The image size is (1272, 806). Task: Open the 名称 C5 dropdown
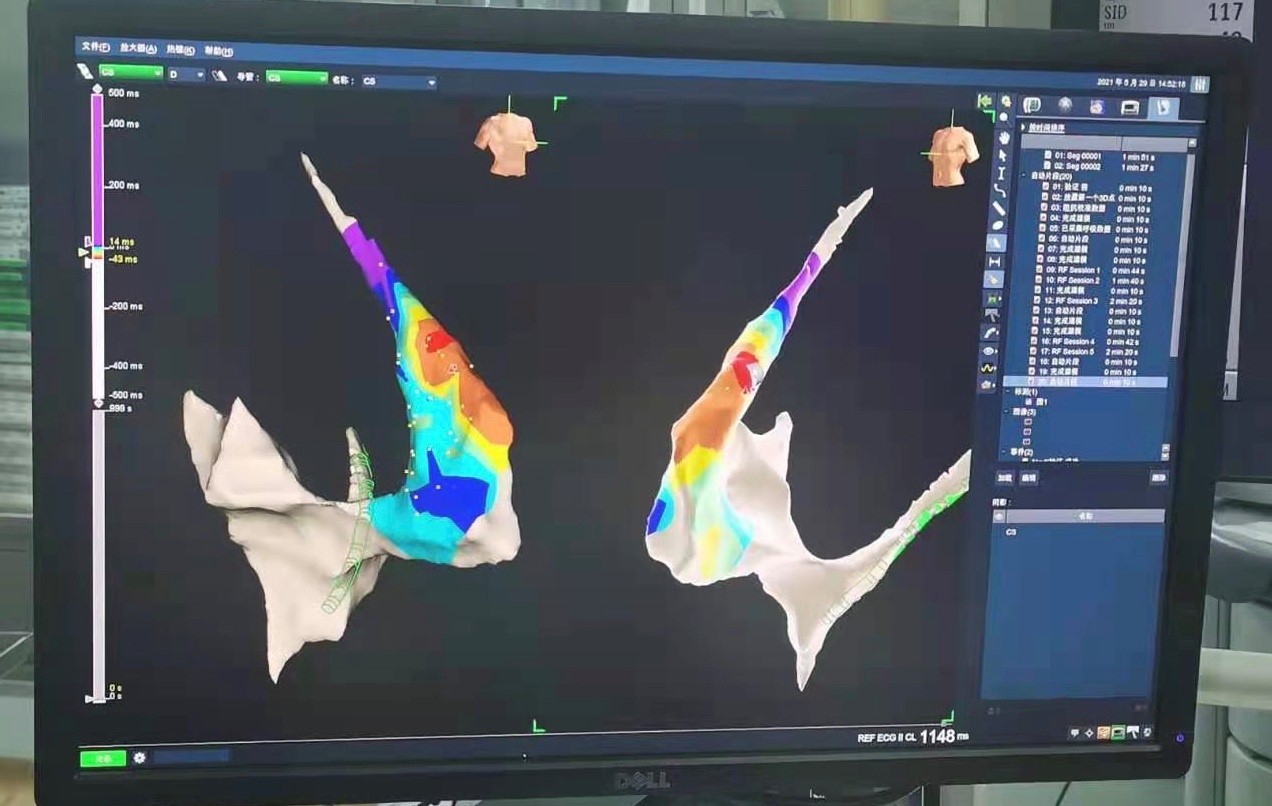[x=399, y=81]
